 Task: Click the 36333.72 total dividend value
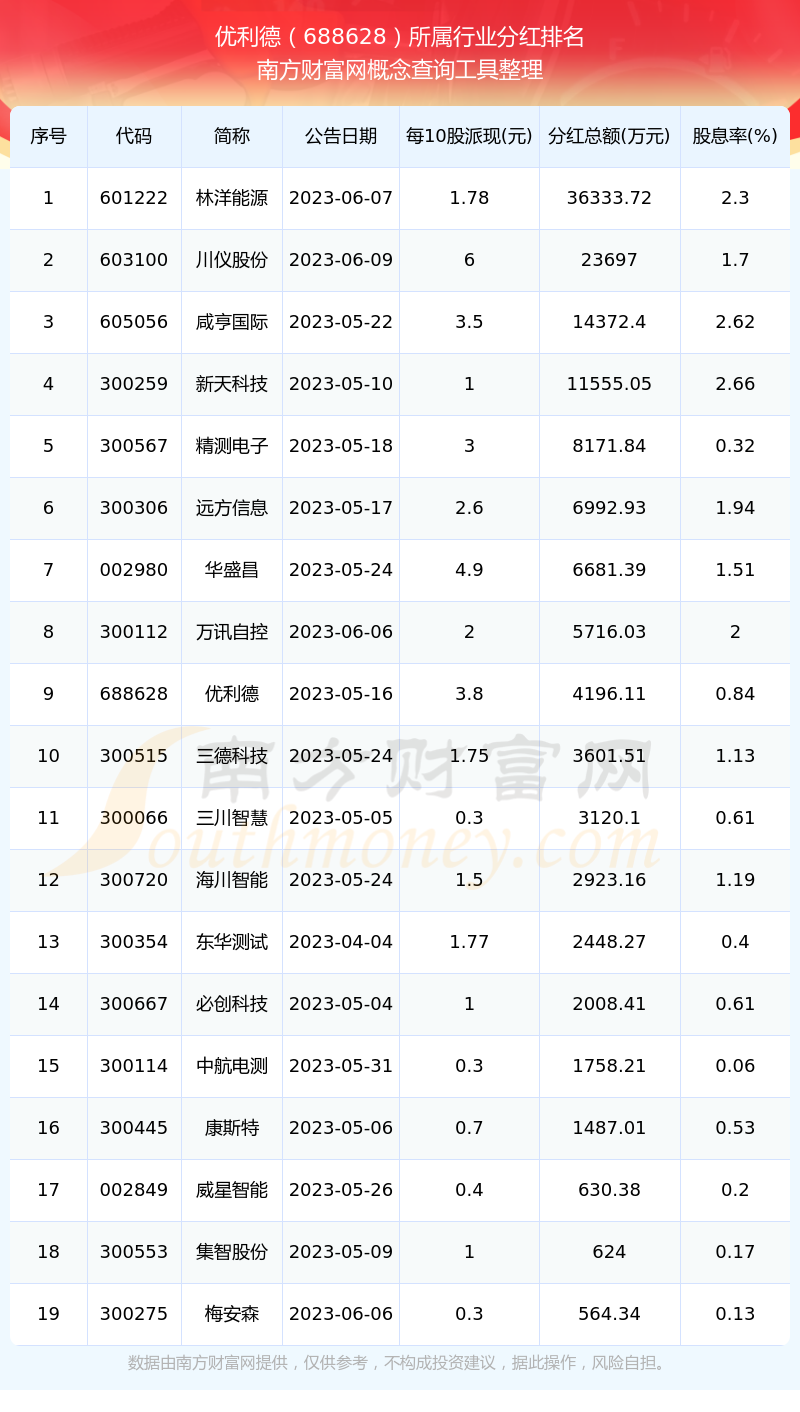[x=609, y=198]
